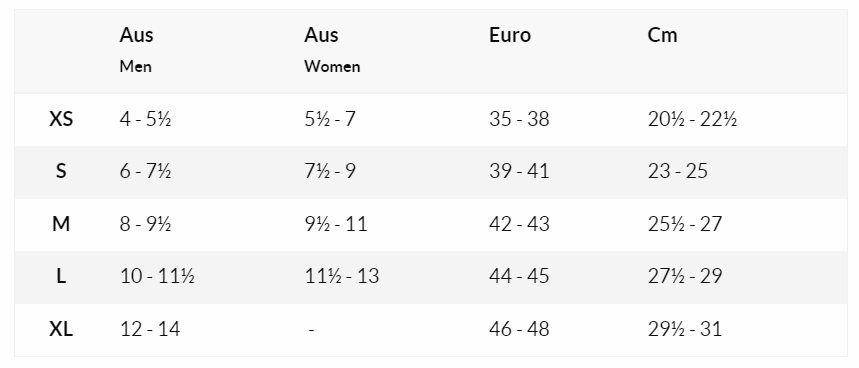Select the XS size row label

[x=61, y=119]
